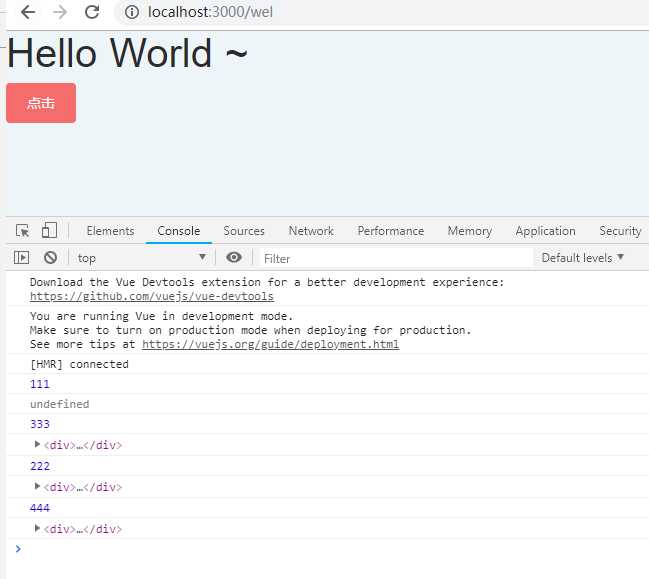This screenshot has height=579, width=649.
Task: Click the browser back arrow
Action: [28, 12]
